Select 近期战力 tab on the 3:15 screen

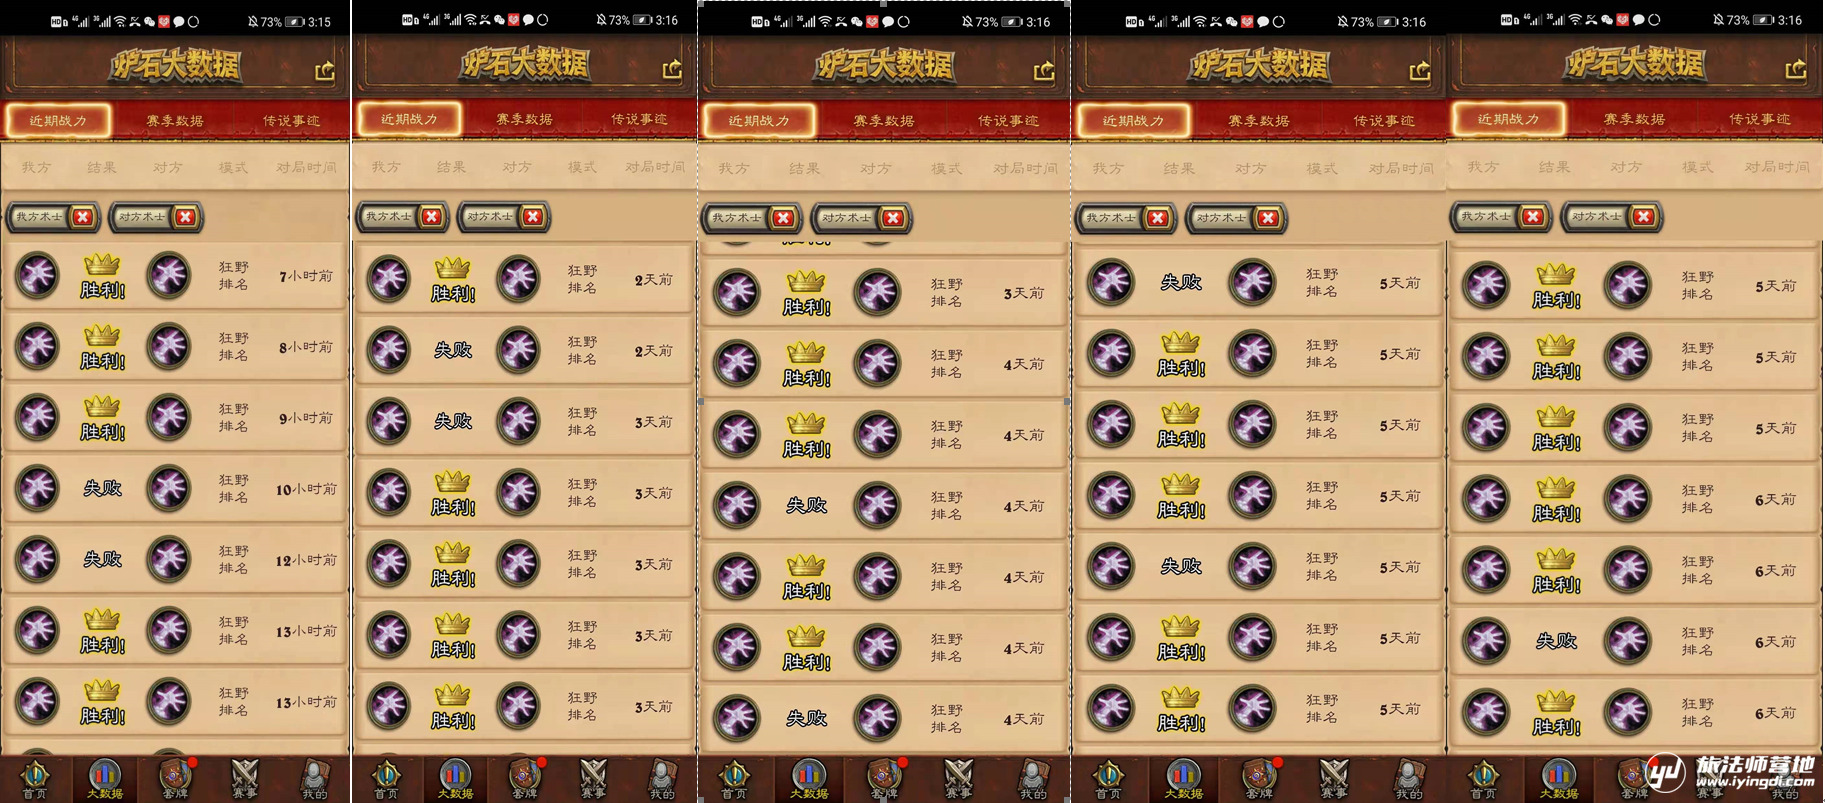pos(58,120)
